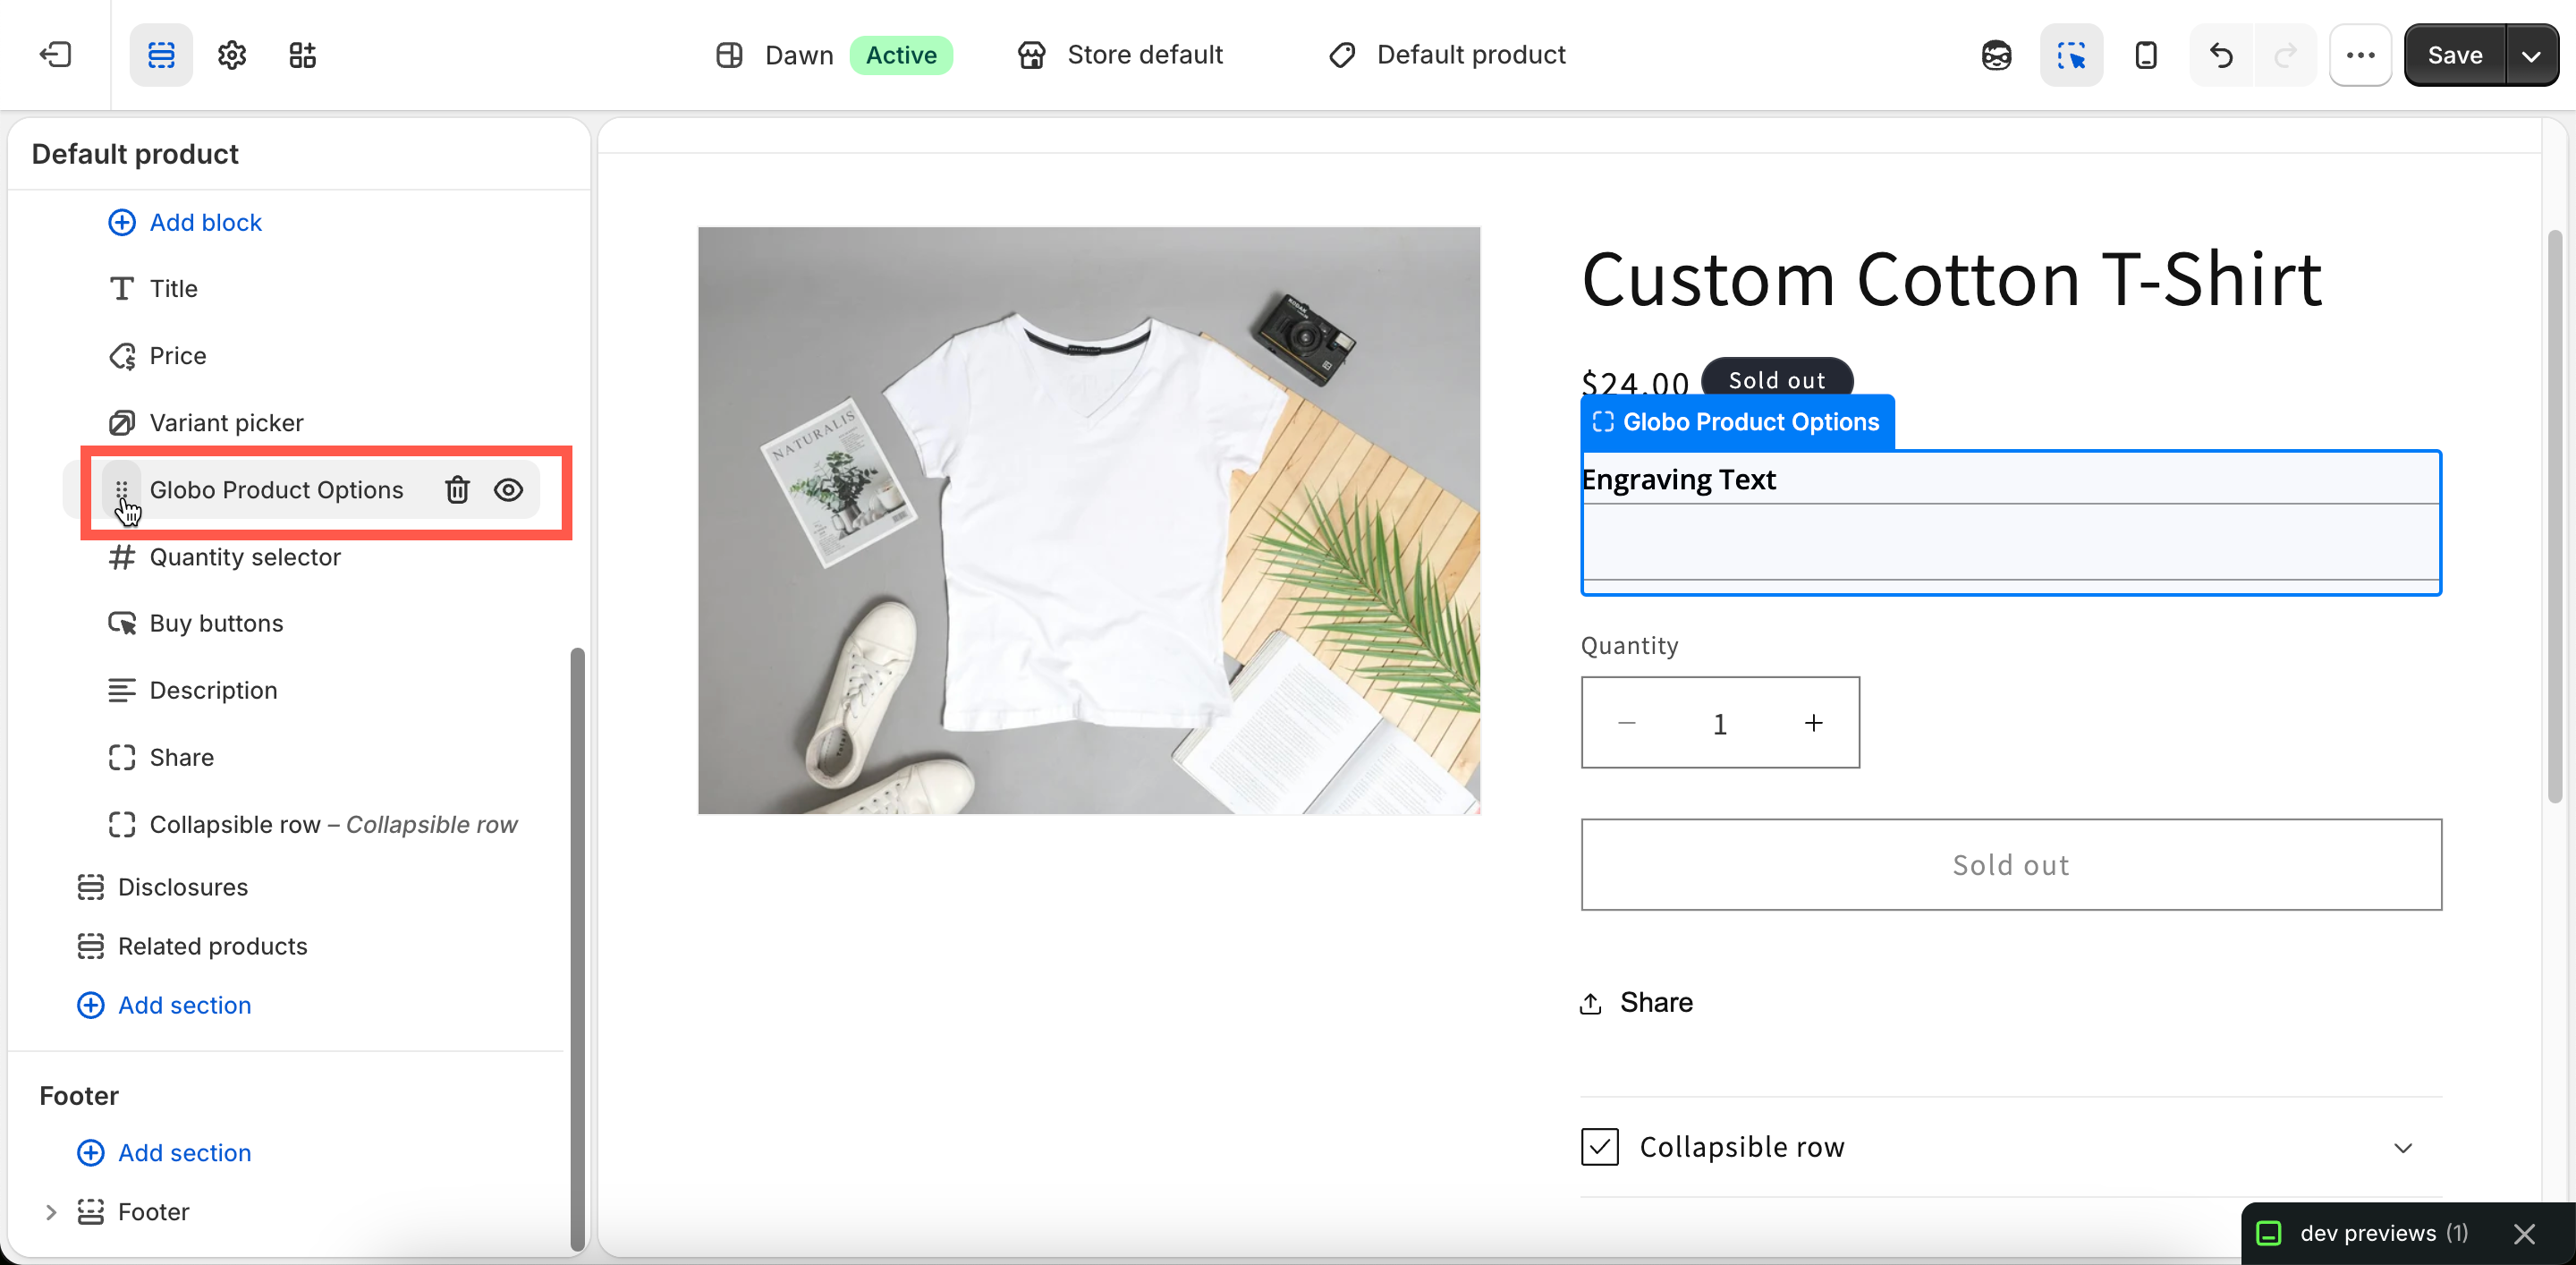Exit the theme editor via back icon
Image resolution: width=2576 pixels, height=1265 pixels.
click(55, 55)
